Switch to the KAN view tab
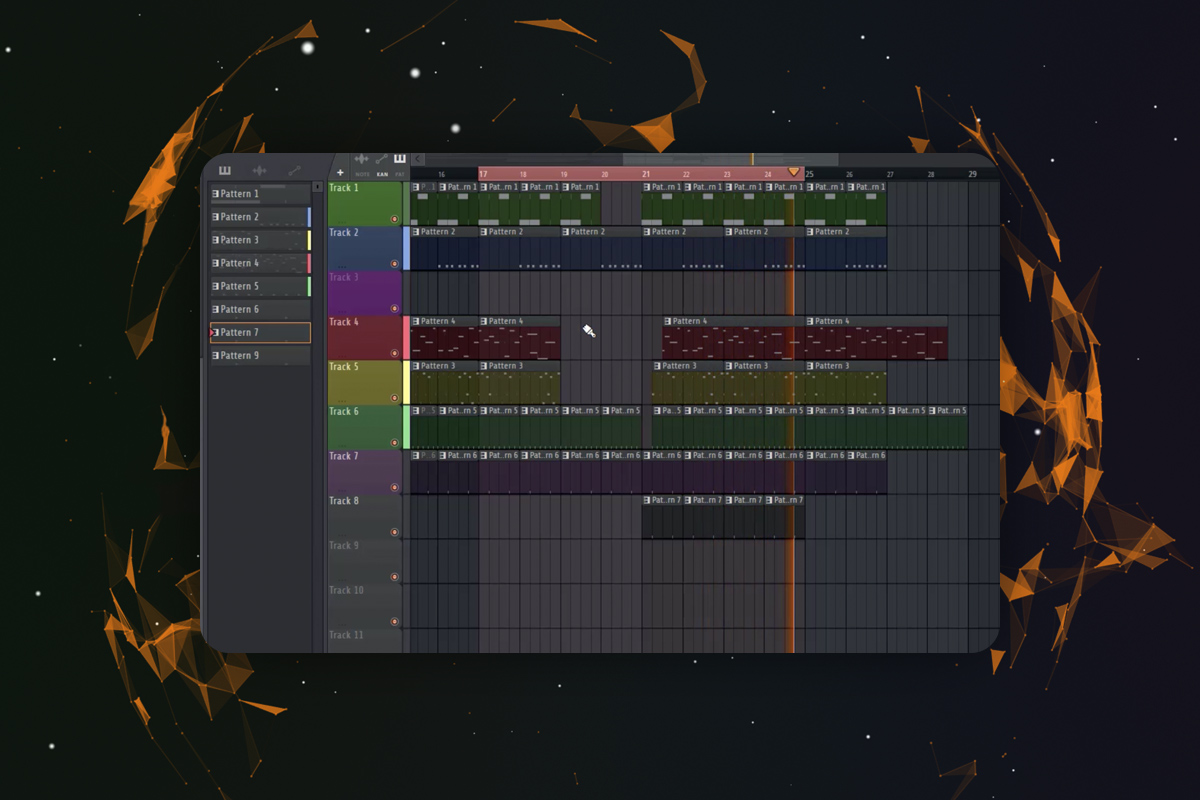Image resolution: width=1200 pixels, height=800 pixels. [x=382, y=173]
